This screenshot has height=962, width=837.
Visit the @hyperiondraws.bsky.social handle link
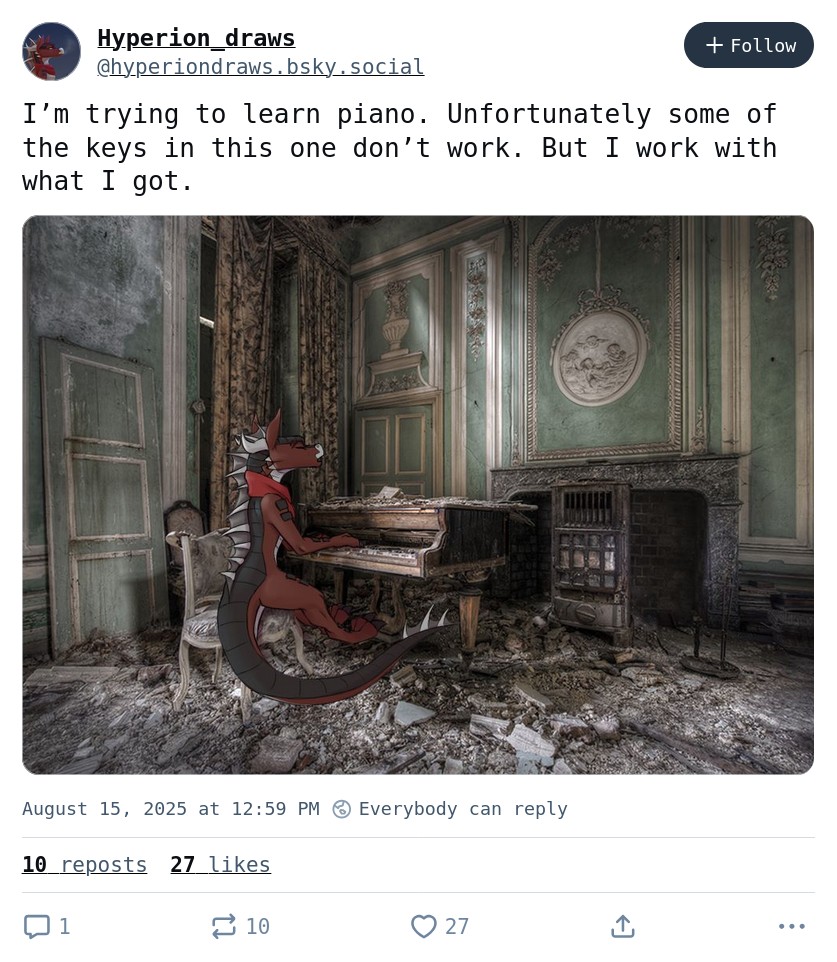[x=260, y=66]
